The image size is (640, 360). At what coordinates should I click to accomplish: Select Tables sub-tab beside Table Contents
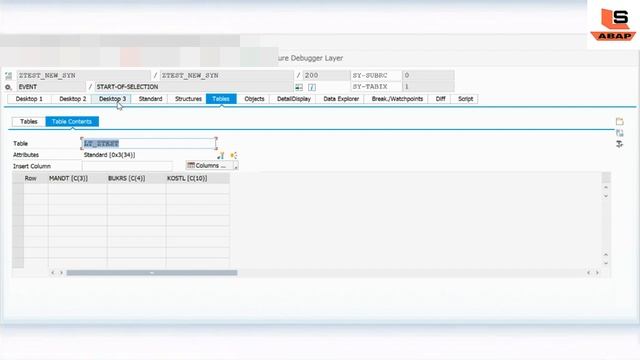[x=29, y=122]
